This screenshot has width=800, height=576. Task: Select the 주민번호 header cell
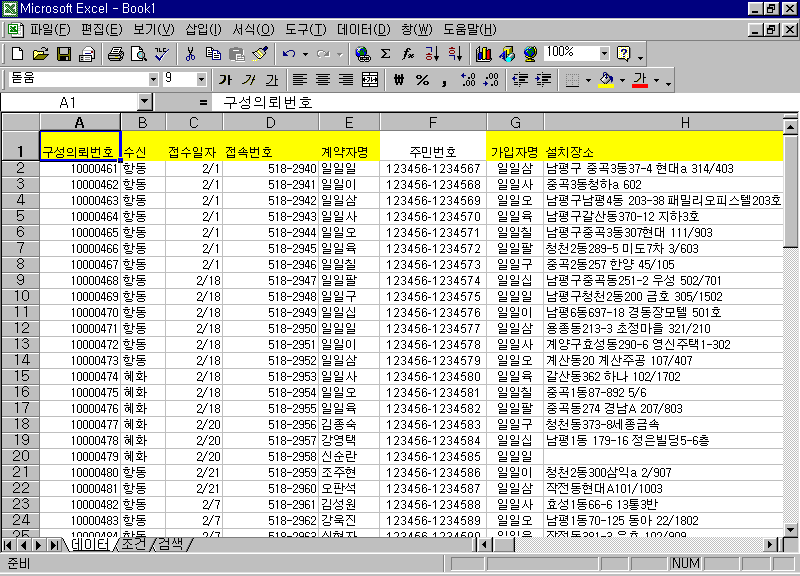tap(433, 146)
